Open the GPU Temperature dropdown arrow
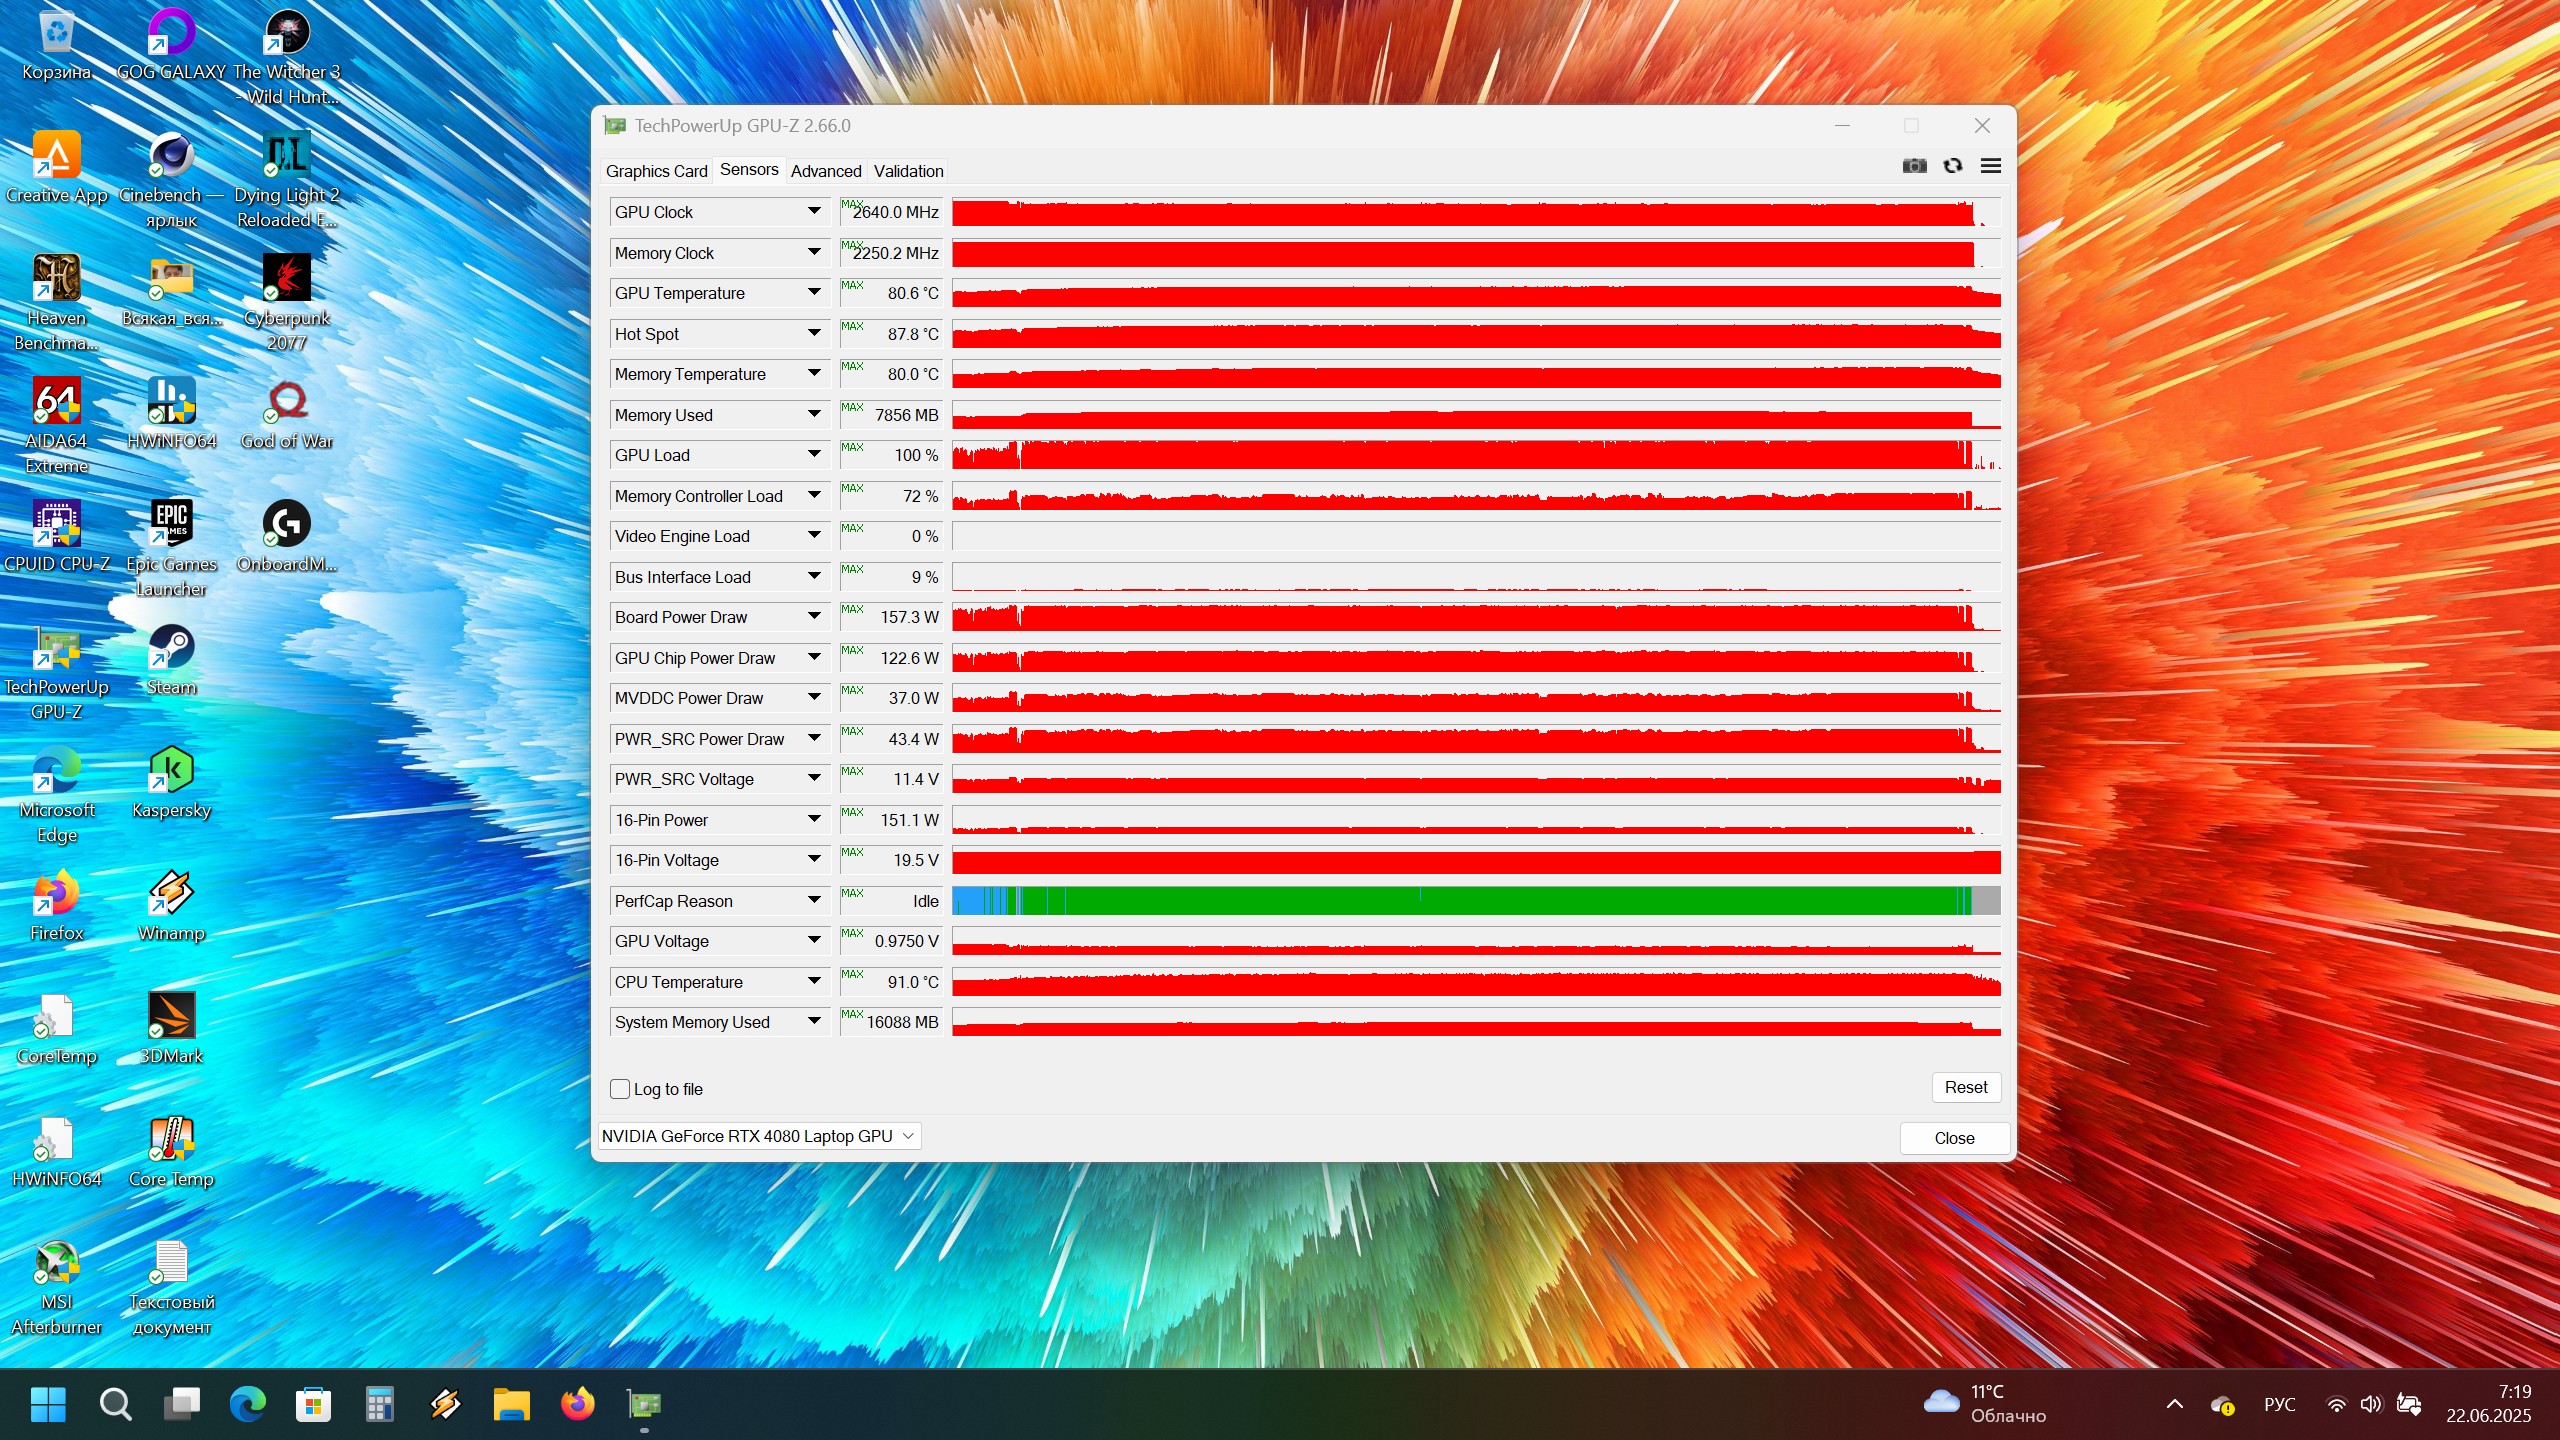The width and height of the screenshot is (2560, 1440). coord(814,293)
